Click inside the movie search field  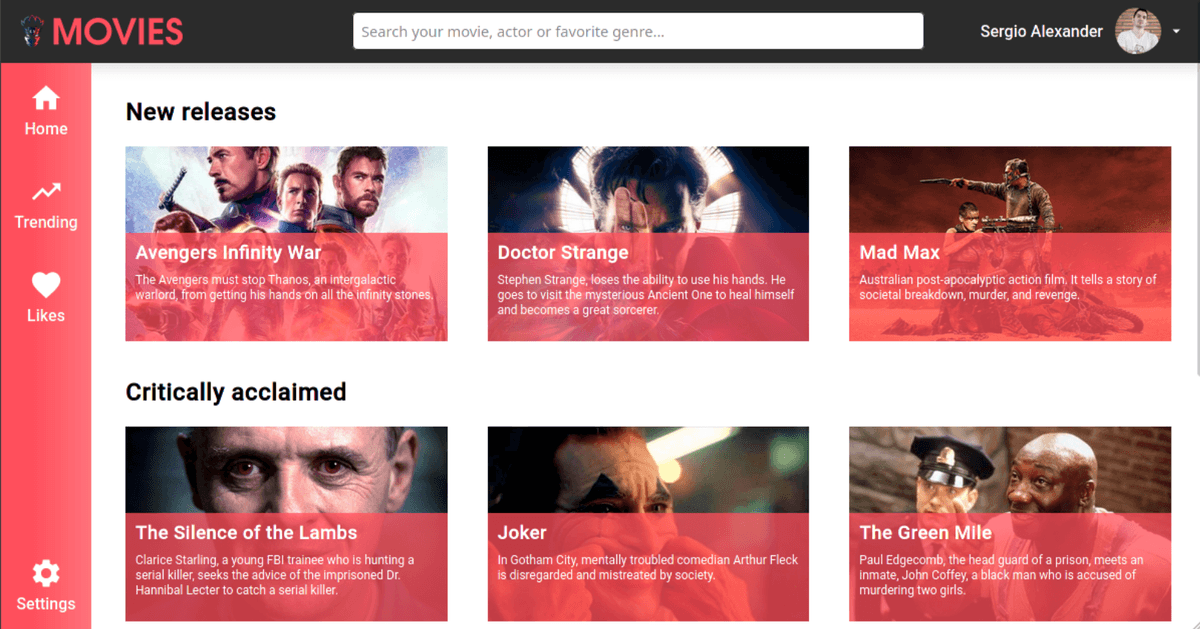638,31
